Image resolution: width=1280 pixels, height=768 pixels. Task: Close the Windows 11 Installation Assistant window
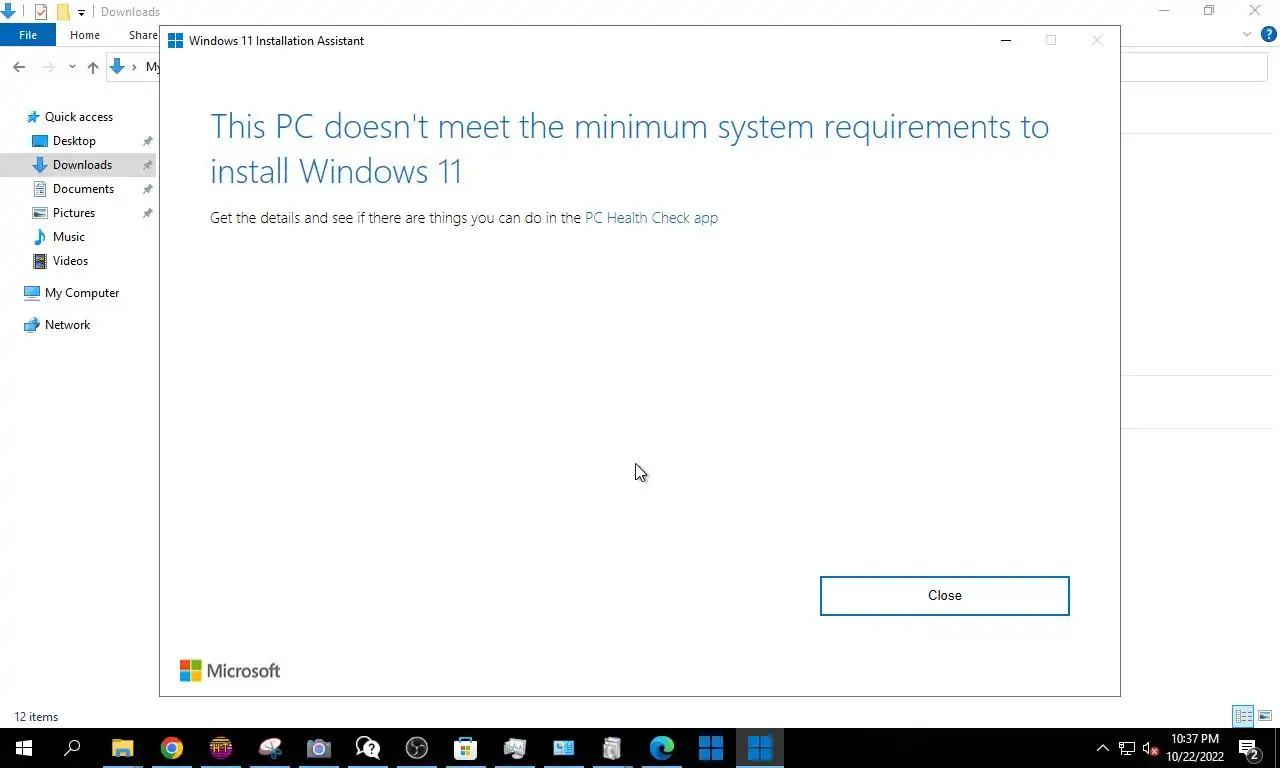[x=1097, y=40]
